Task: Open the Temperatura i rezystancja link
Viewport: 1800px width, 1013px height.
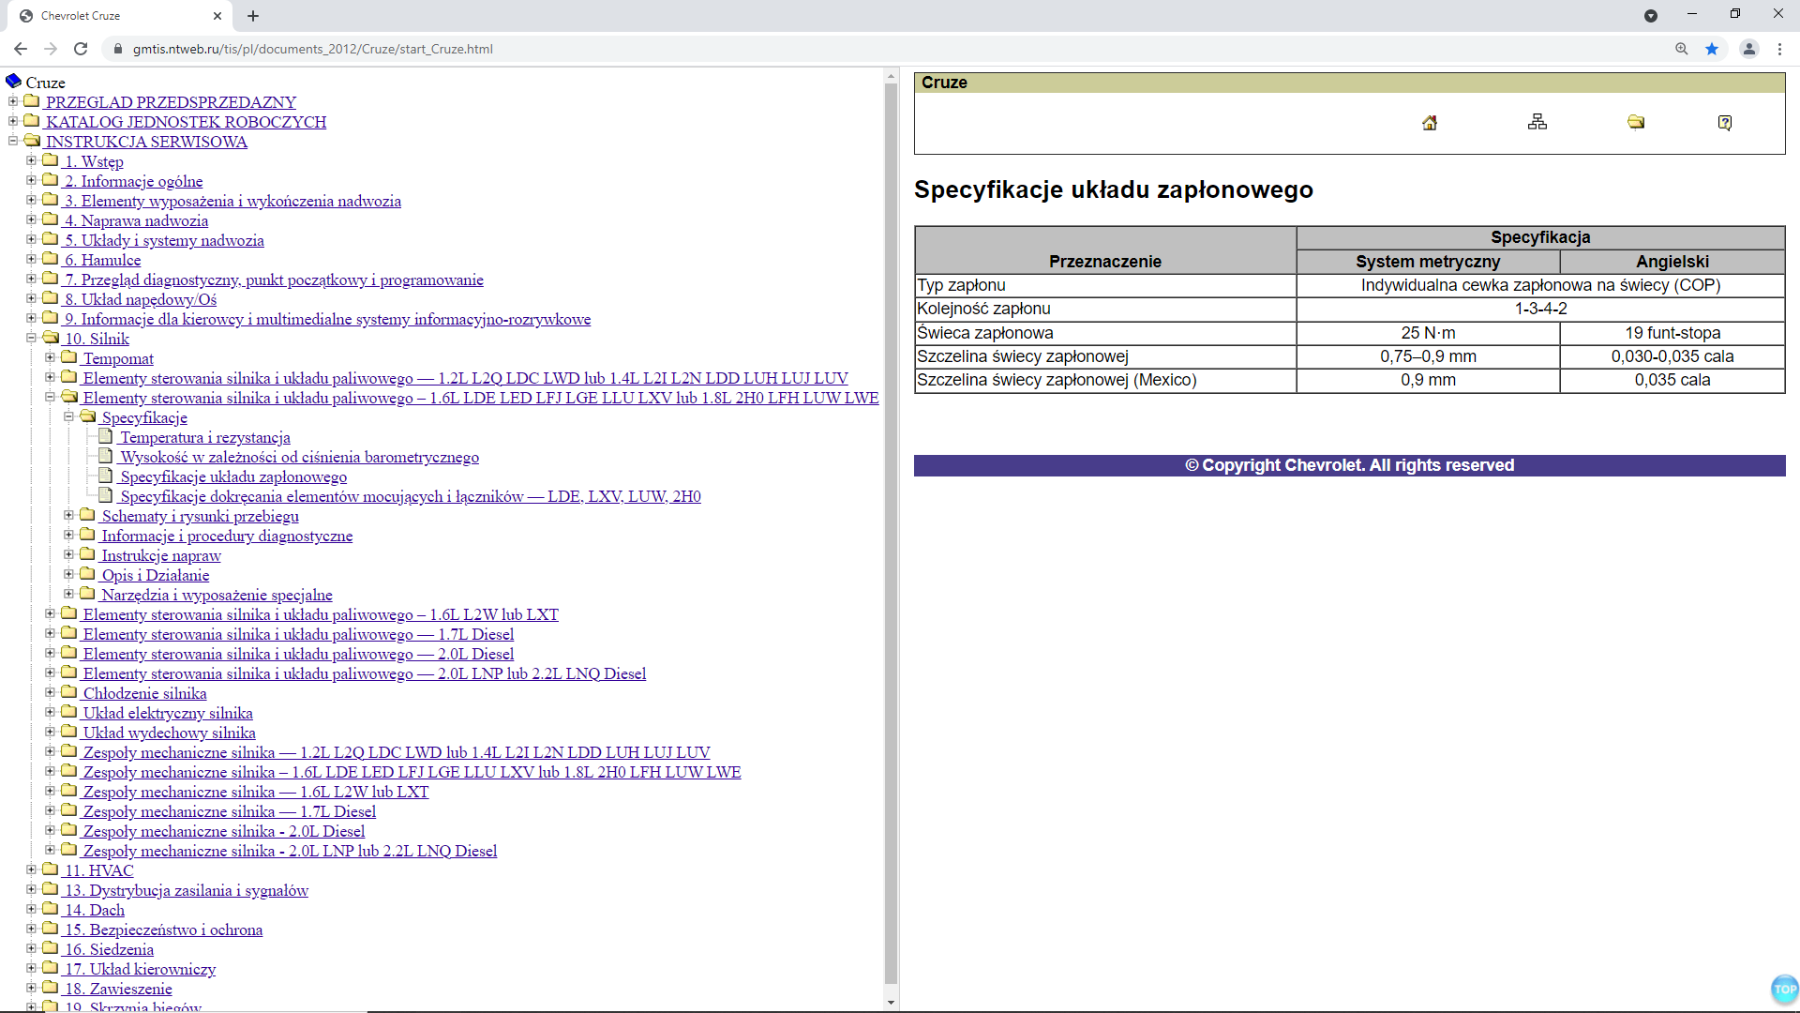Action: (x=205, y=438)
